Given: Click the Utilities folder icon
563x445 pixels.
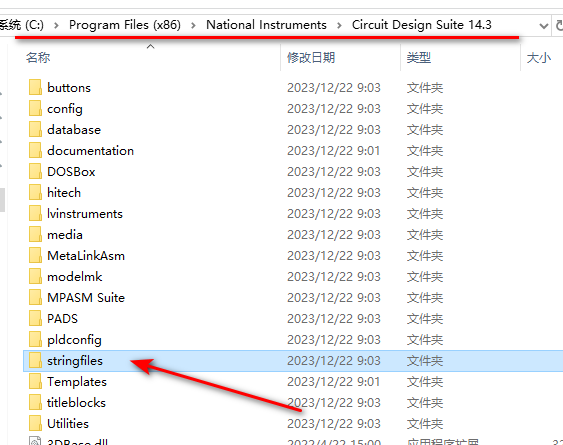Looking at the screenshot, I should click(x=35, y=423).
